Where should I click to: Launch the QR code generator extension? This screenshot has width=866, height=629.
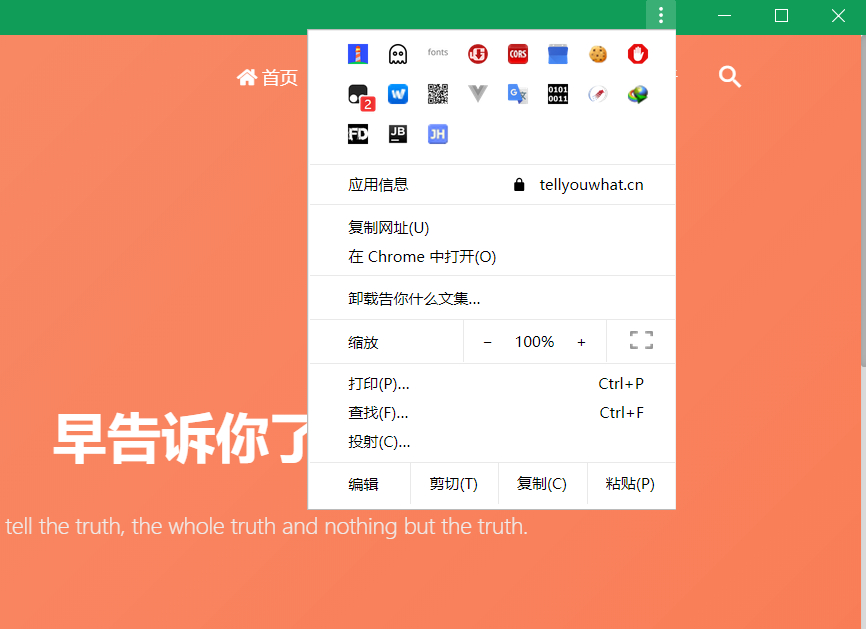click(x=438, y=94)
